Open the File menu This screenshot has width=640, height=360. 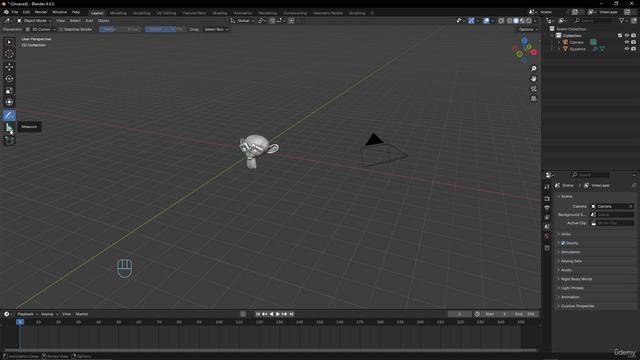click(x=15, y=12)
